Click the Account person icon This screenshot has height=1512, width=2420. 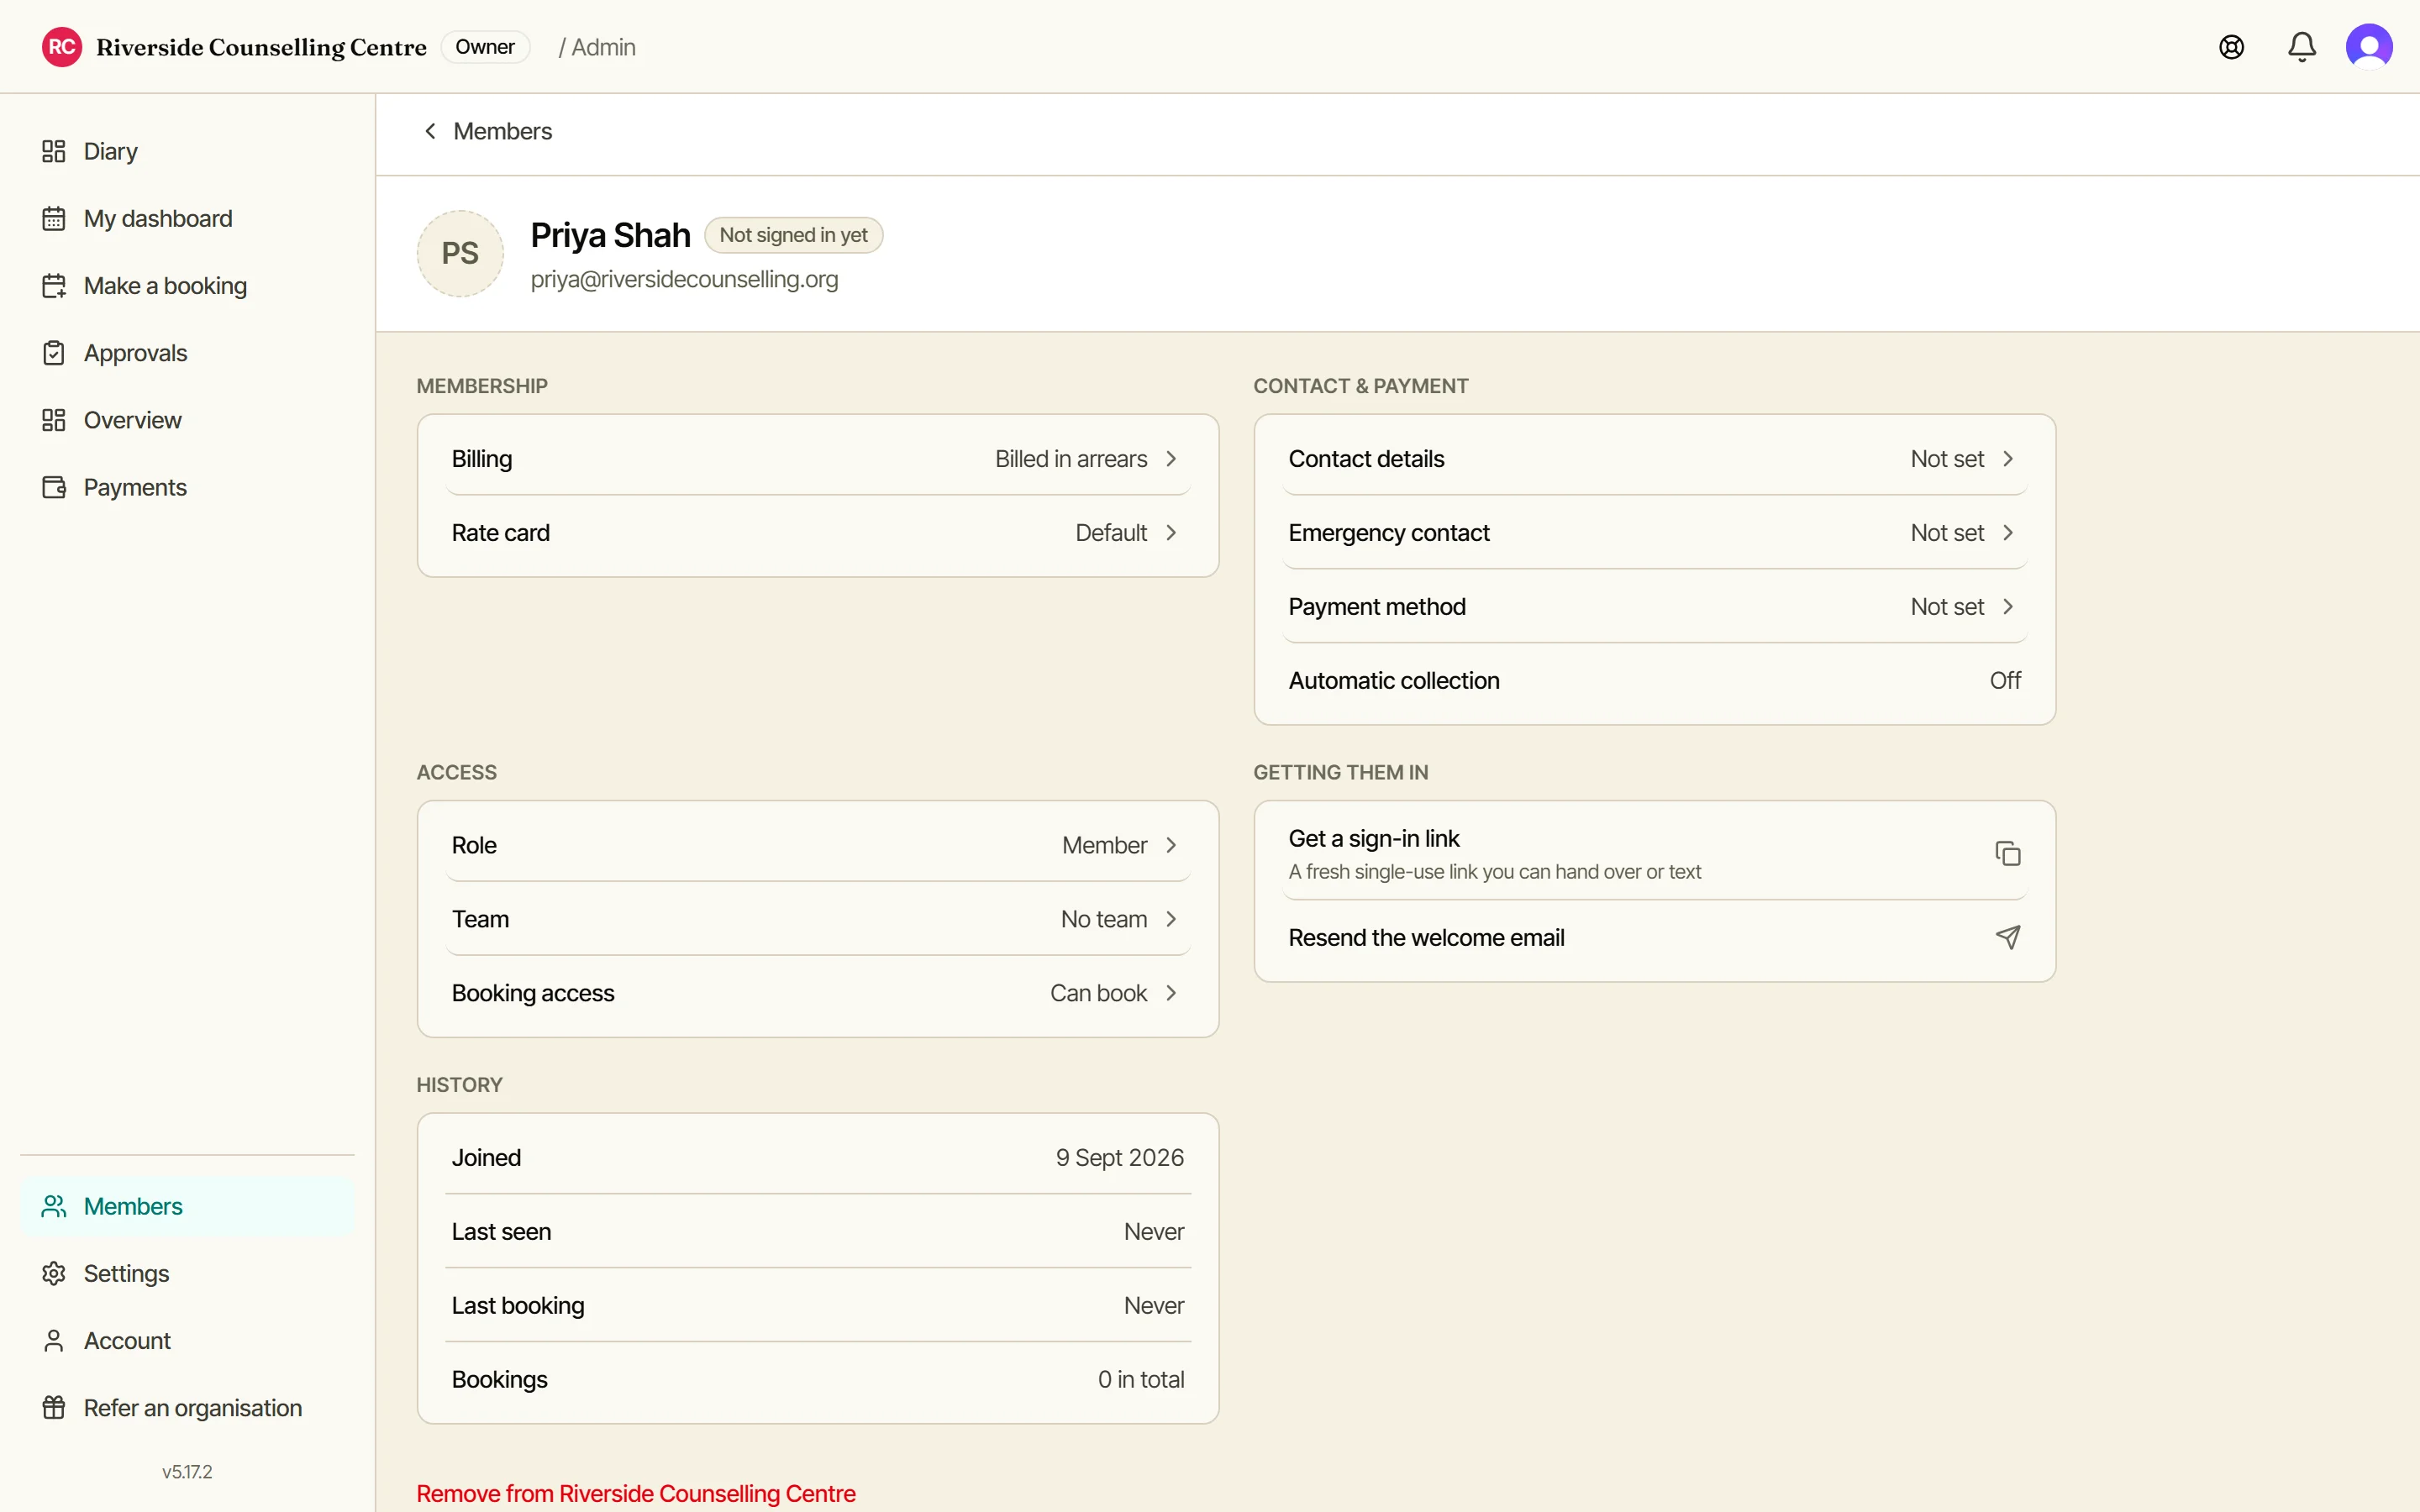point(54,1340)
